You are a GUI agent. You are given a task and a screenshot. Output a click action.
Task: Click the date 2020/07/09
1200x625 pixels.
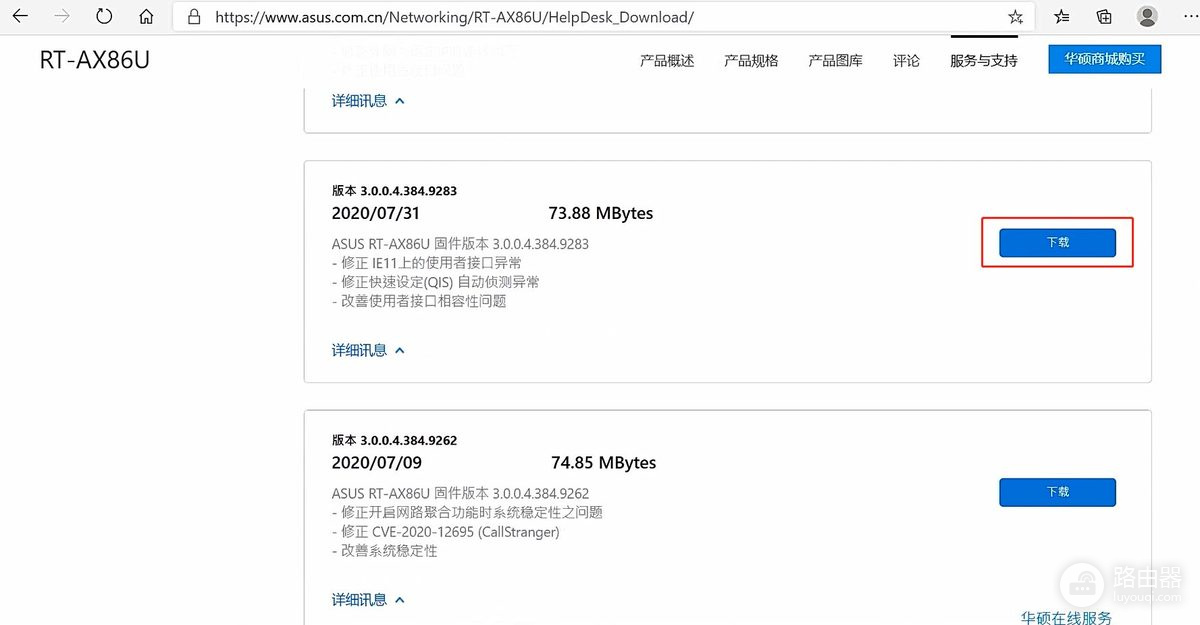[376, 463]
